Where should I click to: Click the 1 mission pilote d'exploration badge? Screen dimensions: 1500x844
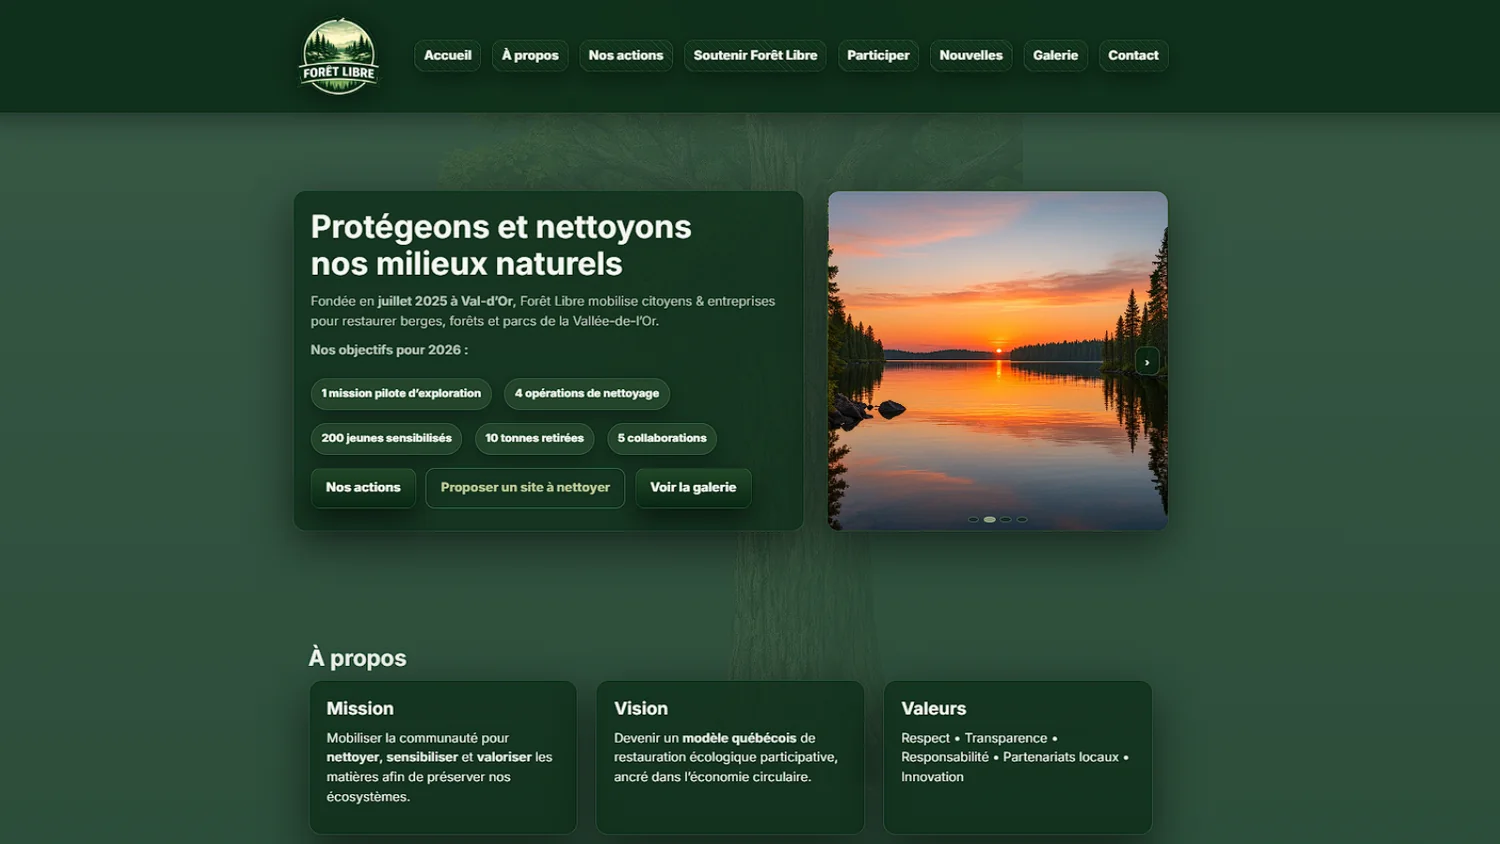401,394
